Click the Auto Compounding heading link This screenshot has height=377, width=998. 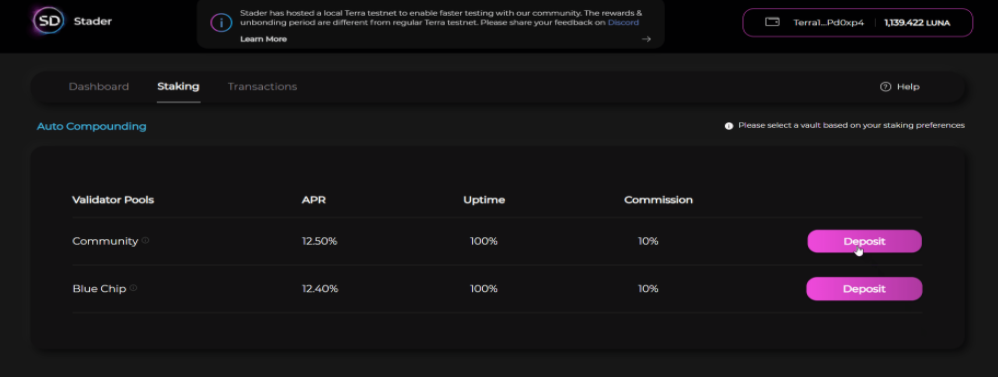pyautogui.click(x=92, y=126)
